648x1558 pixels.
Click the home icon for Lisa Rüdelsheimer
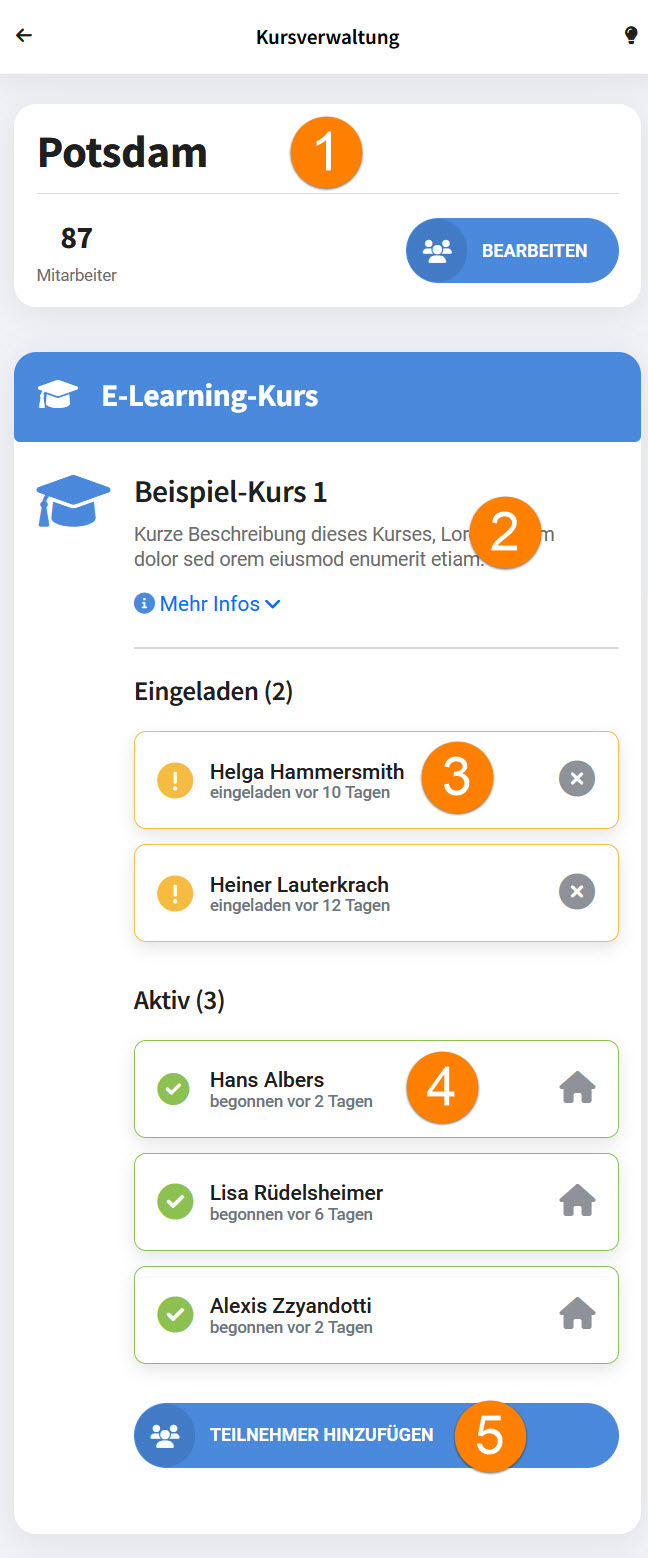tap(577, 1201)
